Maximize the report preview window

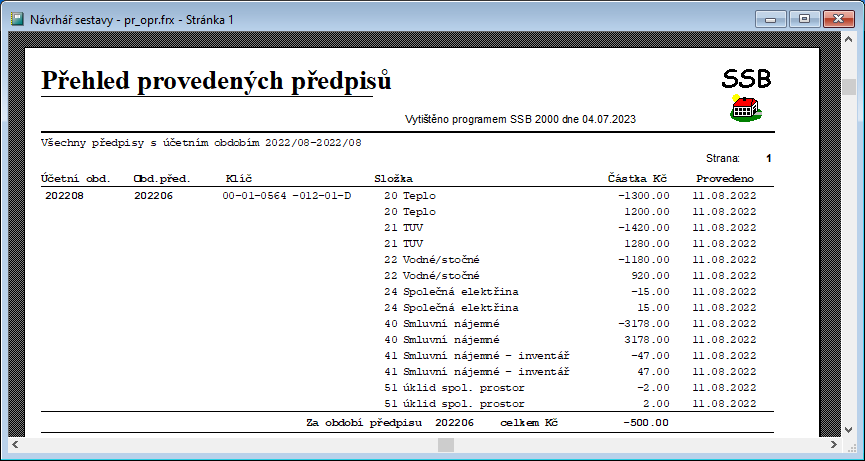pyautogui.click(x=803, y=18)
